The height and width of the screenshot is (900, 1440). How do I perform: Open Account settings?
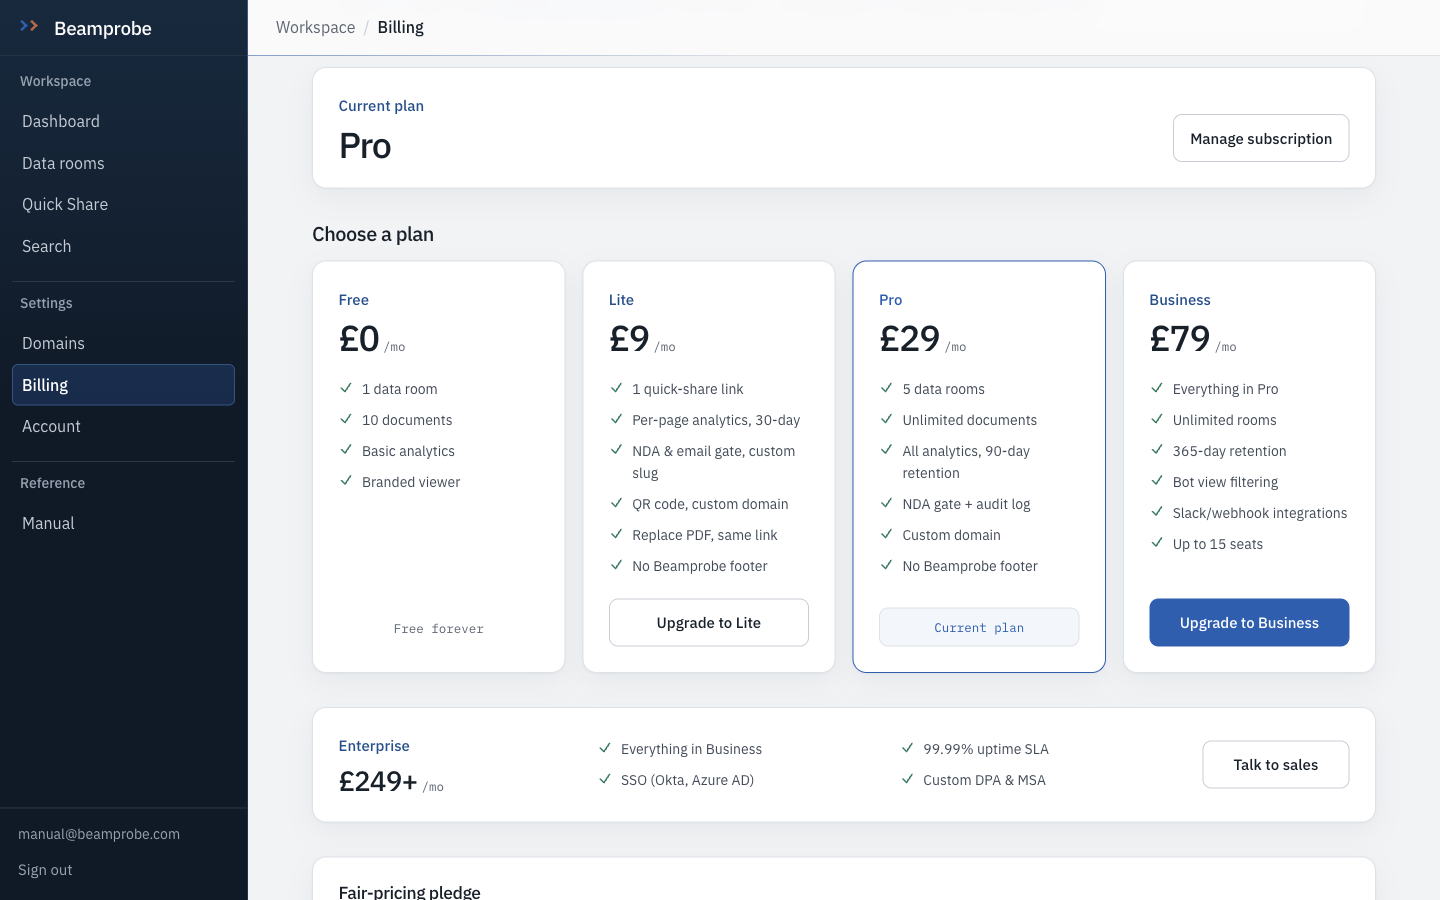[x=123, y=426]
